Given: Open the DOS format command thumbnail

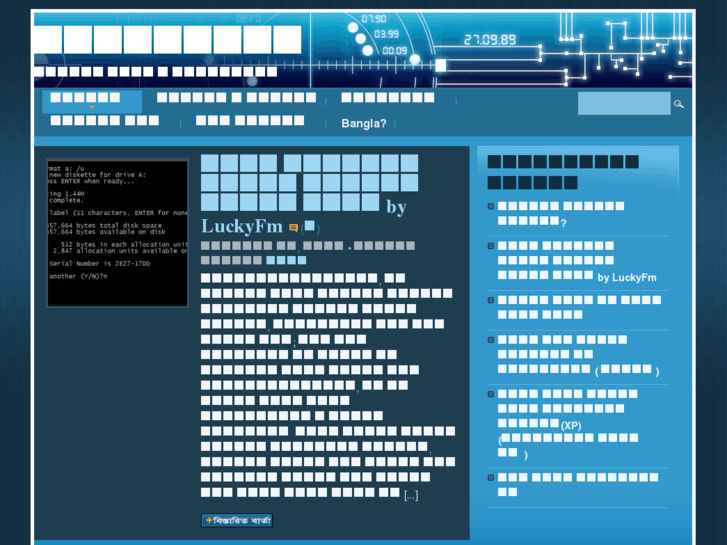Looking at the screenshot, I should (118, 233).
